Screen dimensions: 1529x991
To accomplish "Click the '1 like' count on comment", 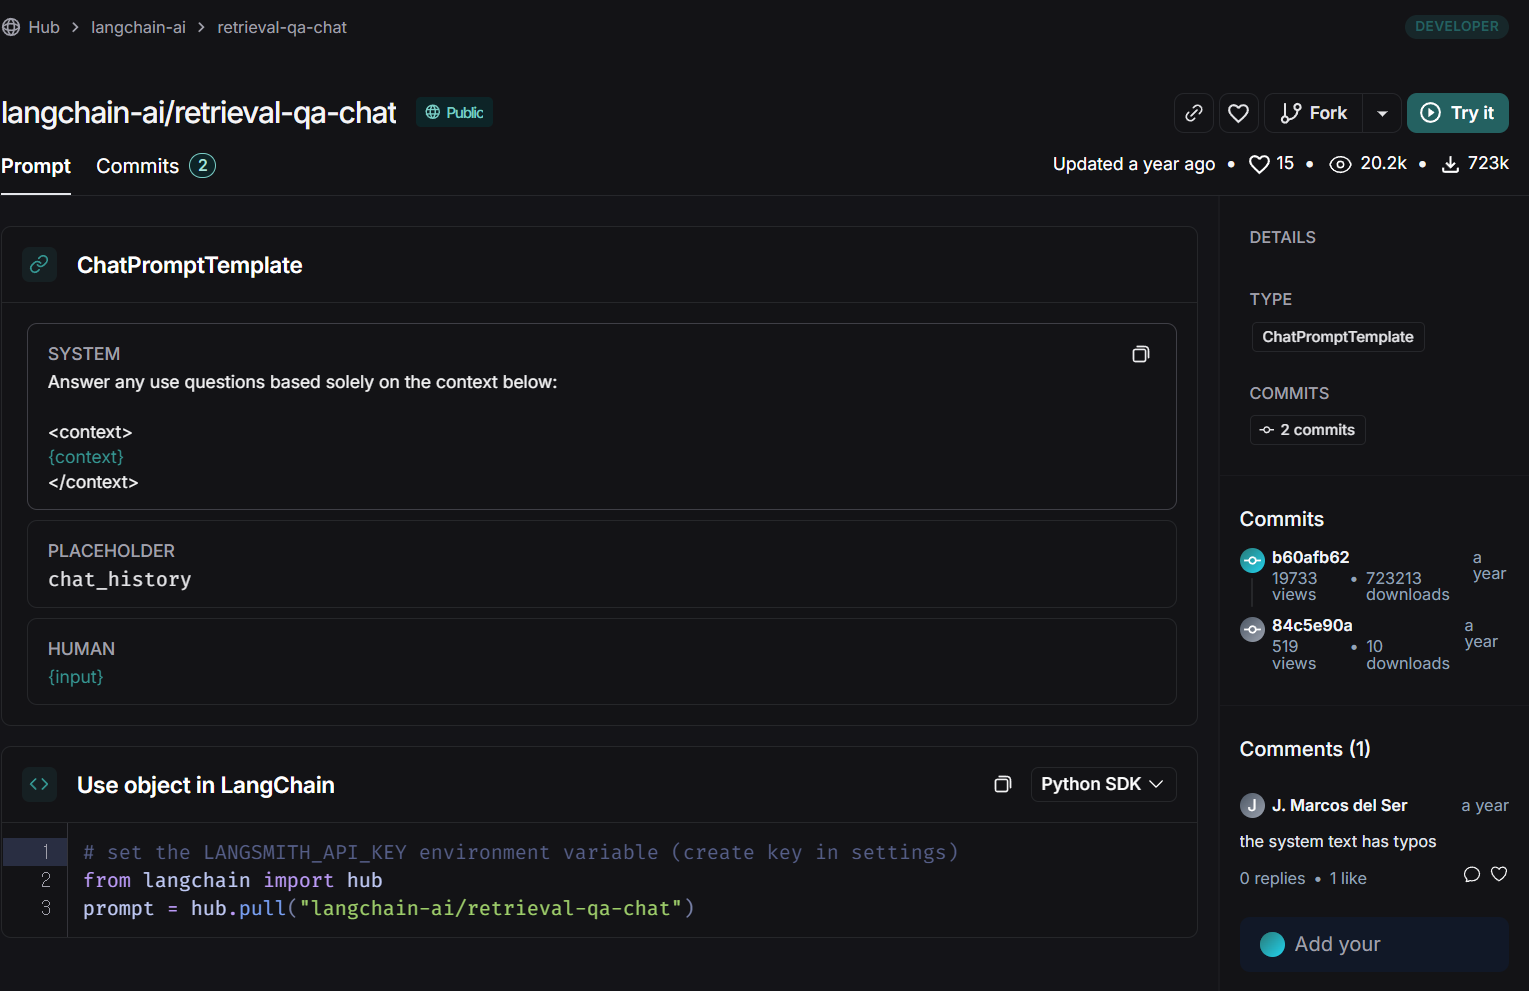I will click(1348, 878).
